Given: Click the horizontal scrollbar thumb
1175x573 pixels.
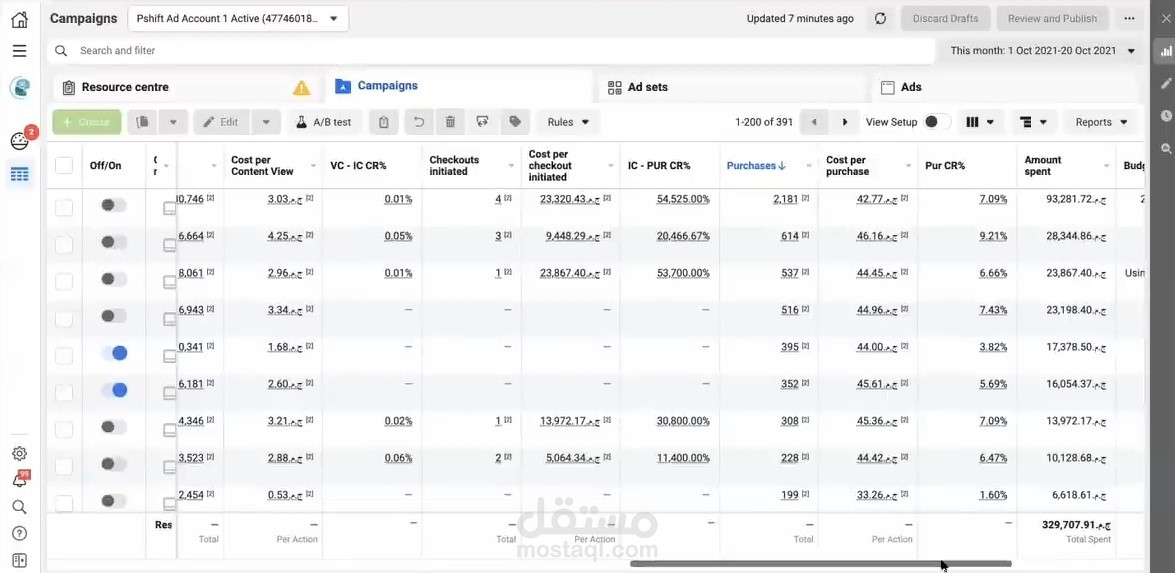Looking at the screenshot, I should pos(821,564).
